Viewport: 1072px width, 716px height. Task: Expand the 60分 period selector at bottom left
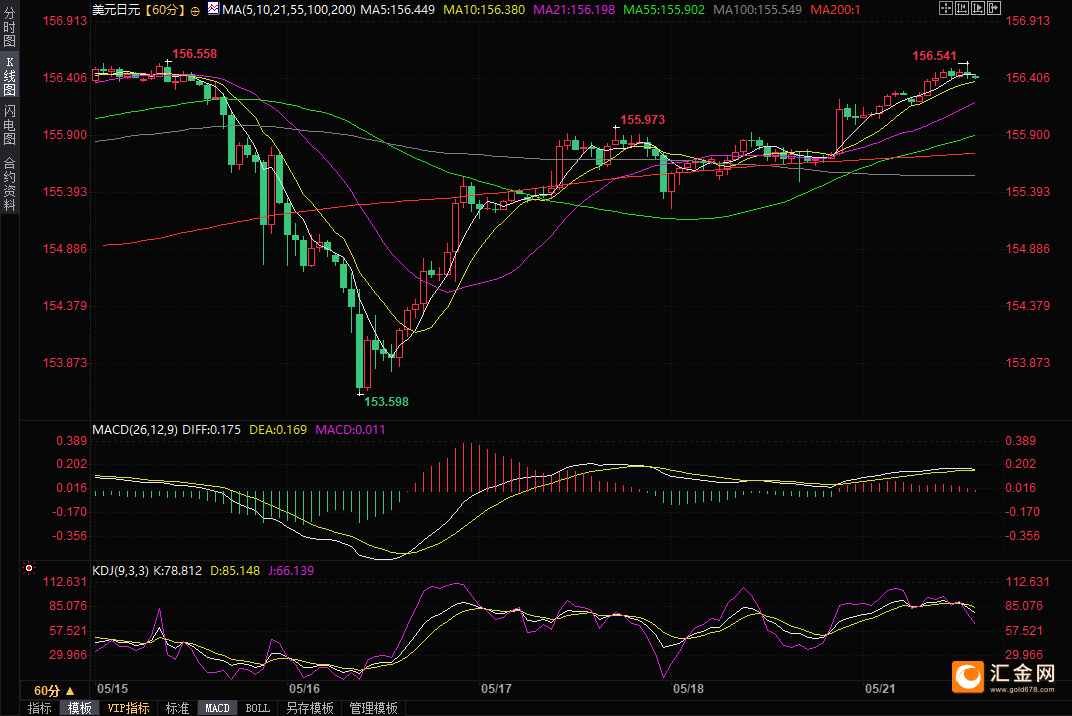pos(54,690)
